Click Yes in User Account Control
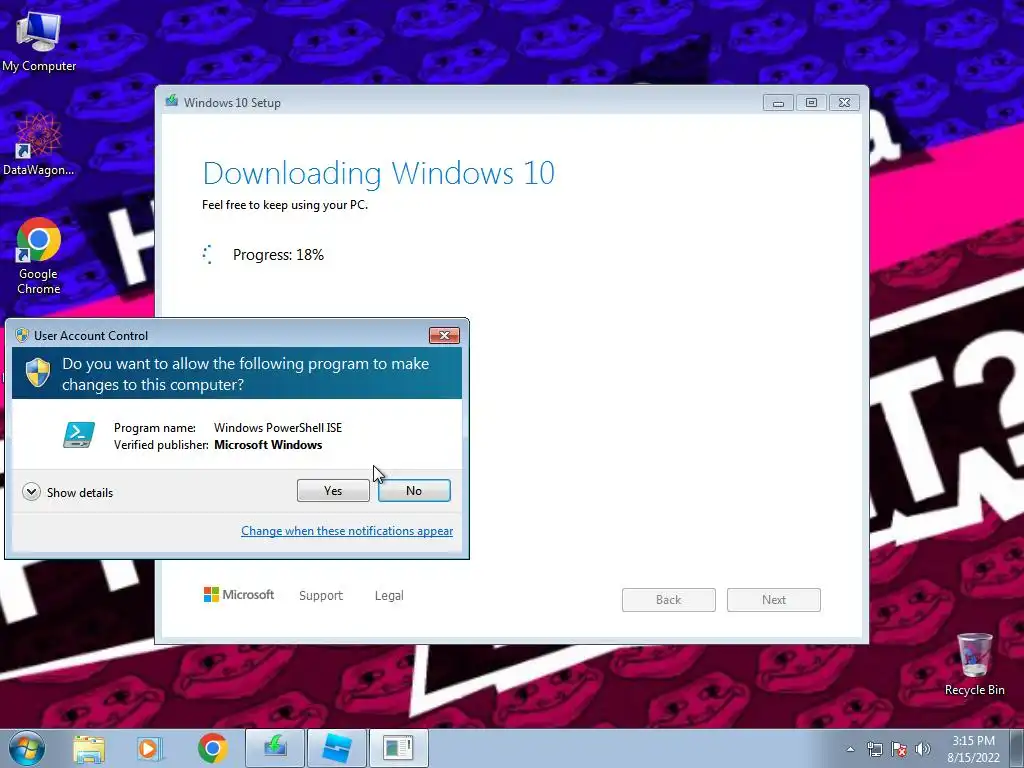1024x768 pixels. coord(333,490)
